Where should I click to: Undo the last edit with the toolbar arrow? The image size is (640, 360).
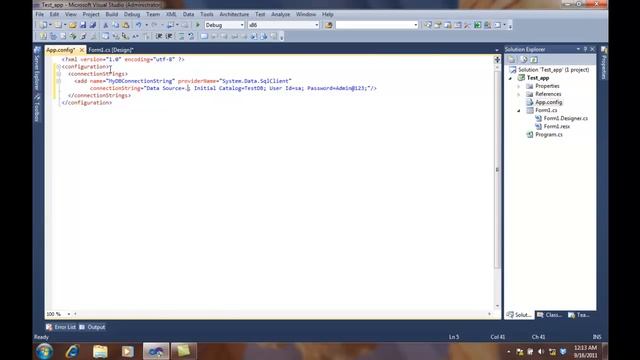(x=139, y=25)
